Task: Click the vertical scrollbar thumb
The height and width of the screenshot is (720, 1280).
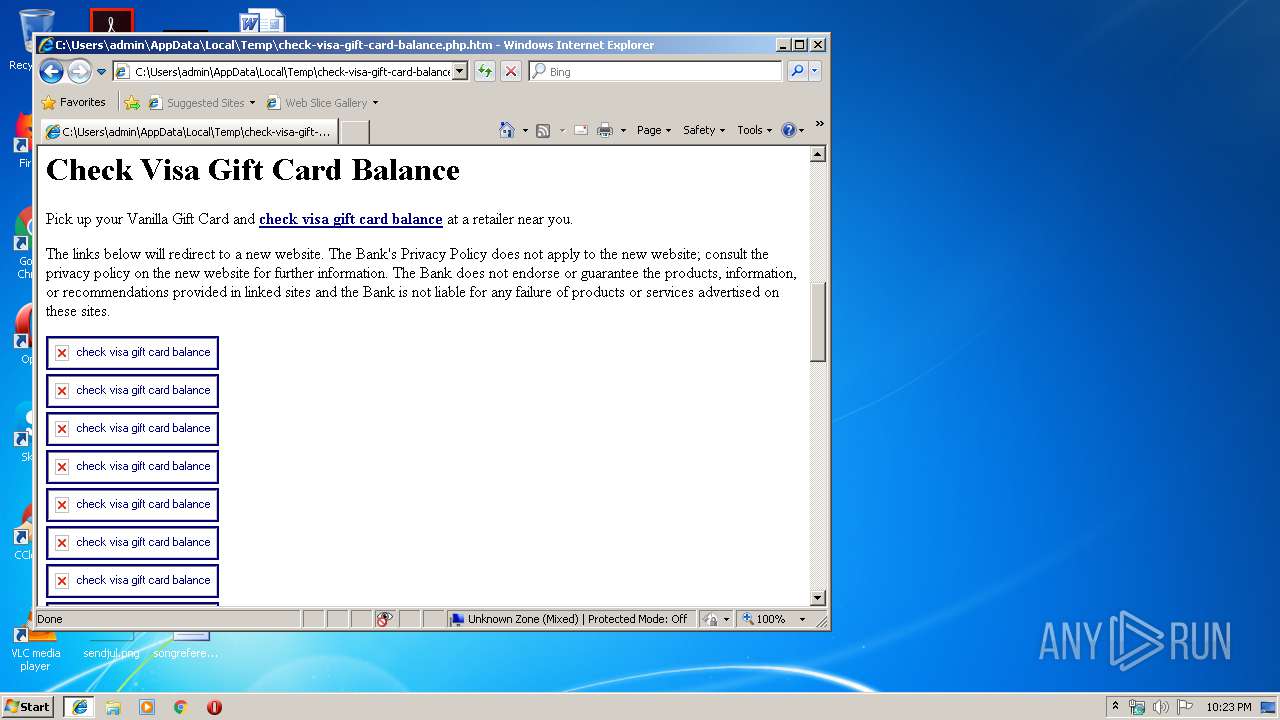Action: click(x=818, y=322)
